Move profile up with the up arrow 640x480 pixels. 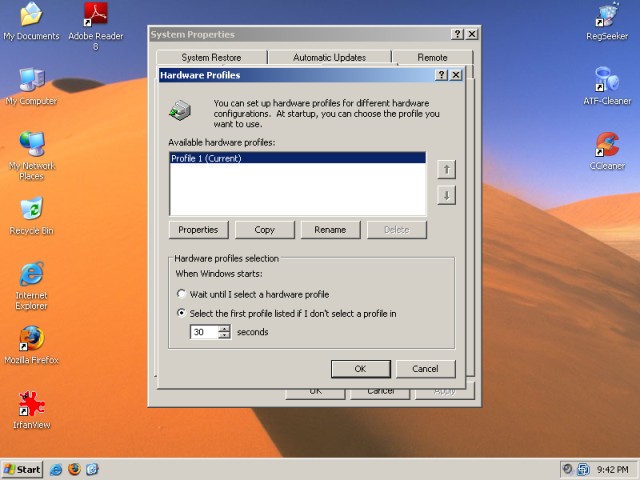coord(446,169)
